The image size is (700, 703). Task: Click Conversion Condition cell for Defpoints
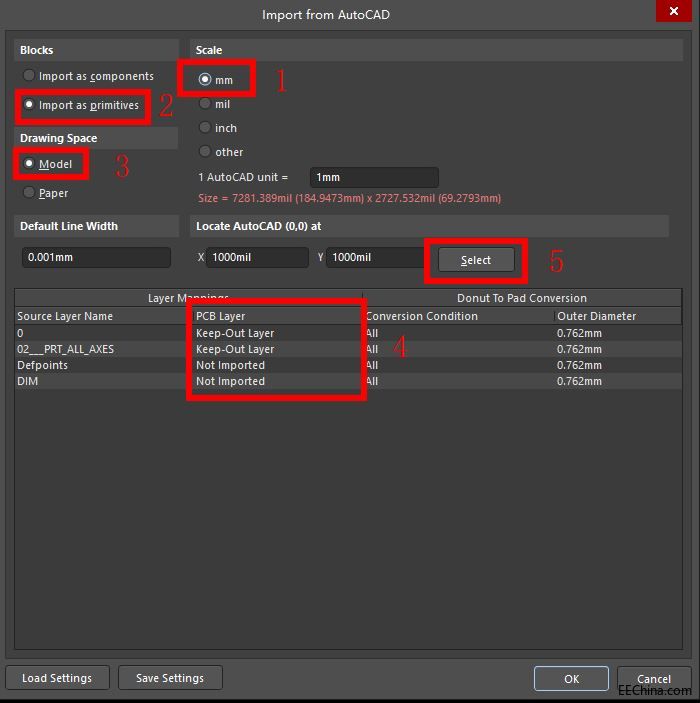(458, 365)
